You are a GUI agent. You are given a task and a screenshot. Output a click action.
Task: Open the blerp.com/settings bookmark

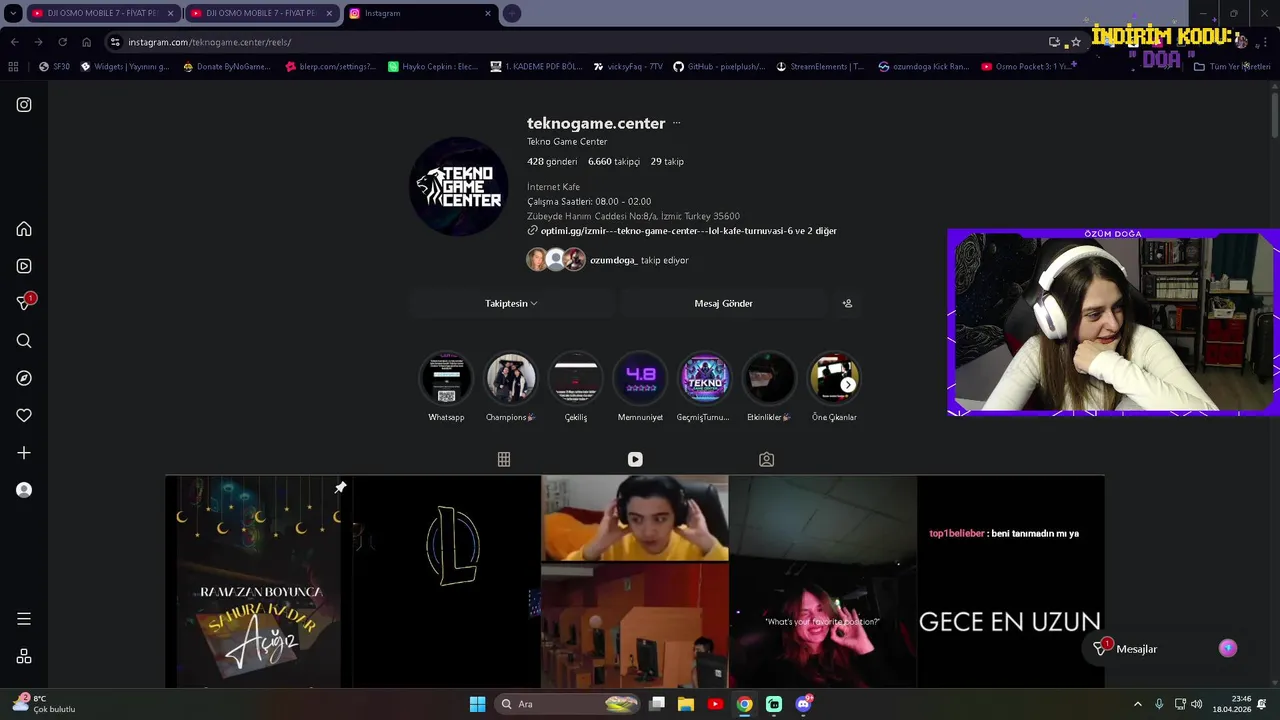click(331, 67)
